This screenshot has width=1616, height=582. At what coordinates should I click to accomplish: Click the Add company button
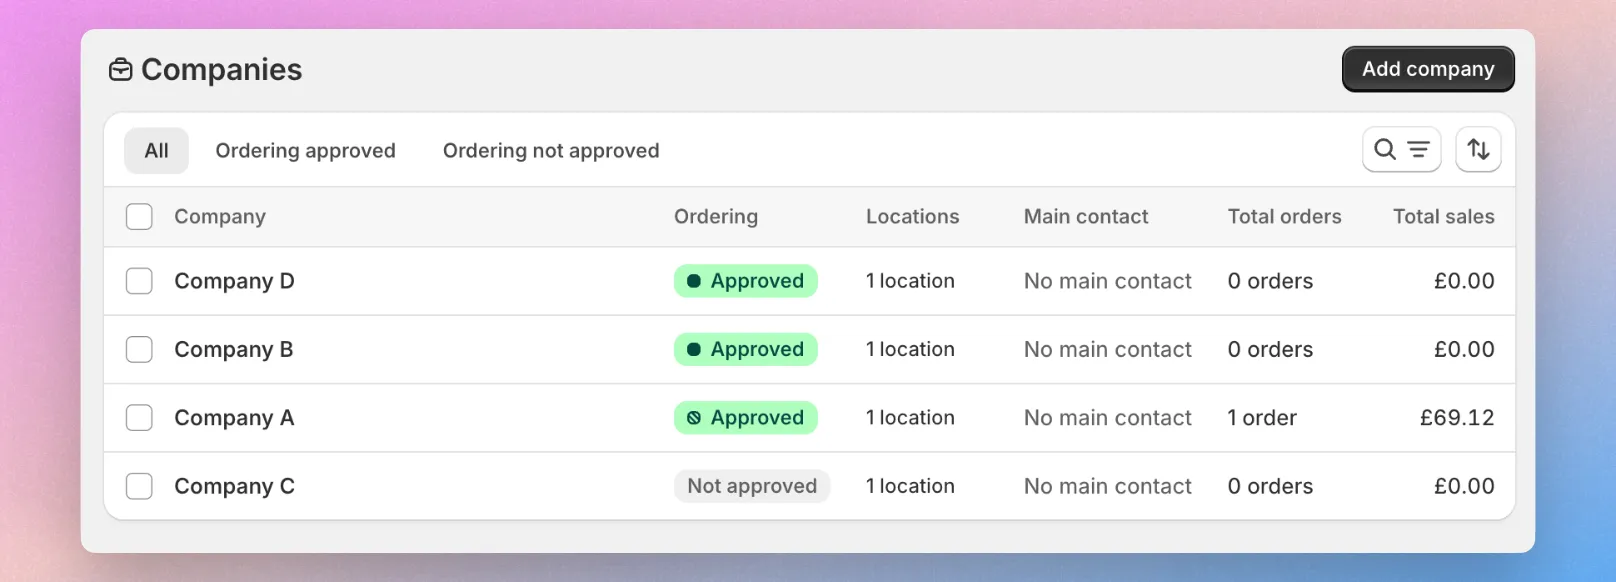1428,69
